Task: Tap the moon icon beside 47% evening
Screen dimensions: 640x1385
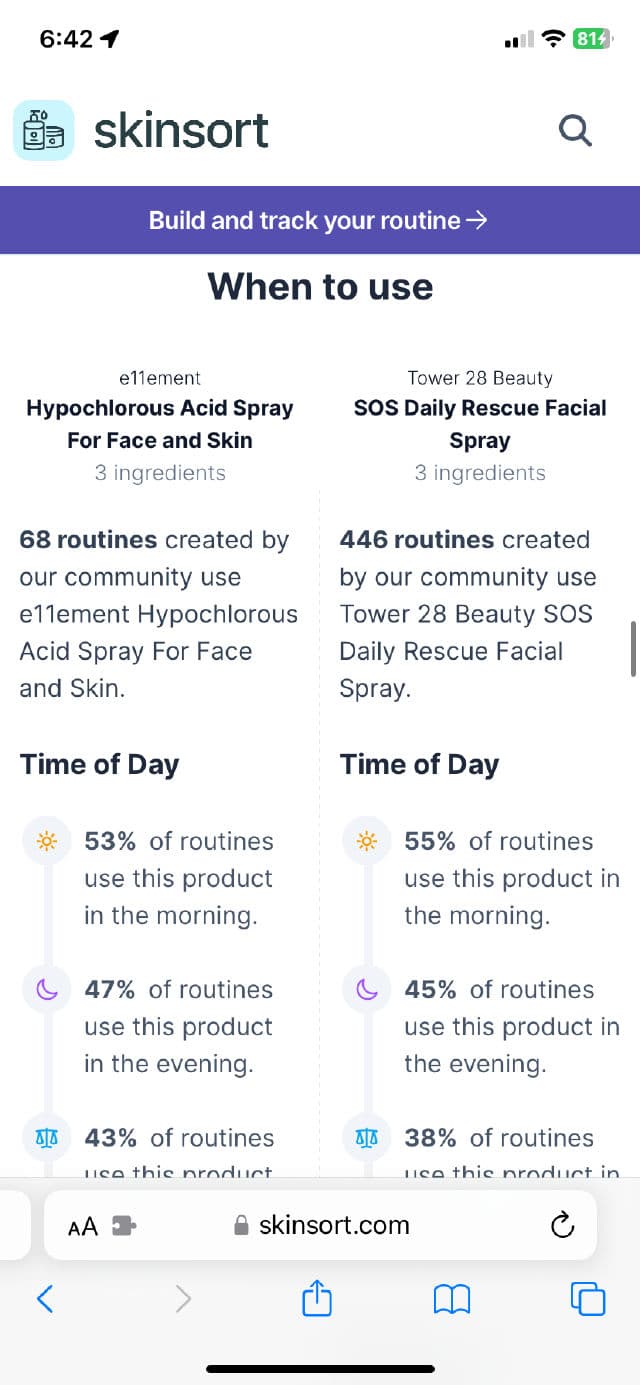Action: pyautogui.click(x=46, y=990)
